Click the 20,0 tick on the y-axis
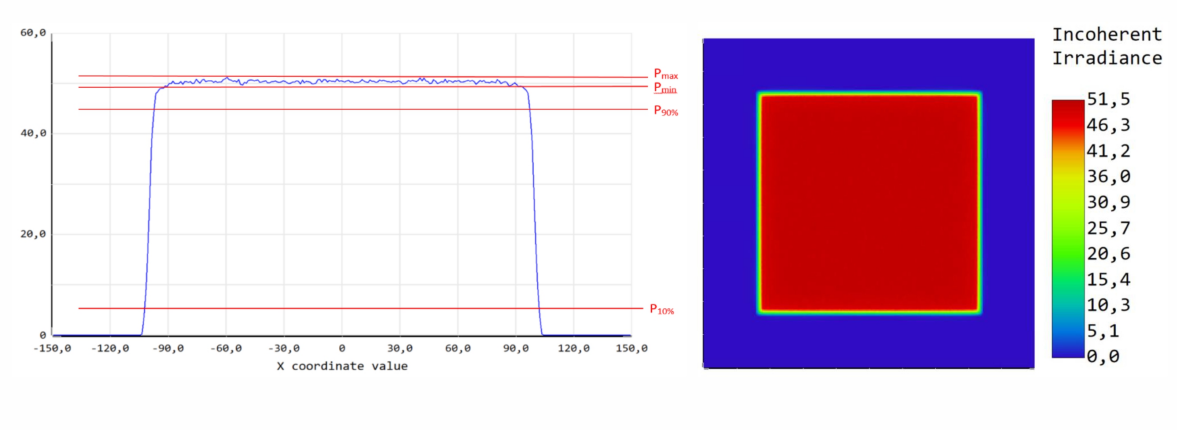The image size is (1177, 430). [34, 234]
